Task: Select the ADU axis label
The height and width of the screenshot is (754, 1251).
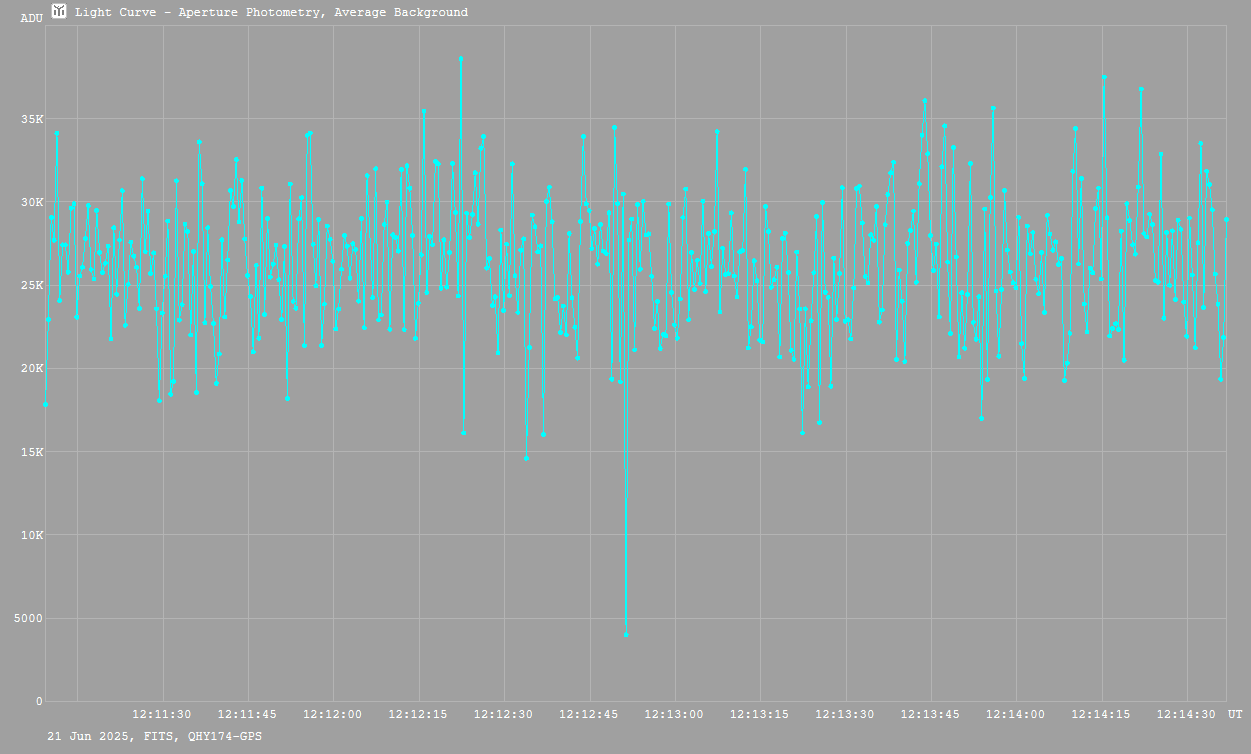Action: pos(31,18)
